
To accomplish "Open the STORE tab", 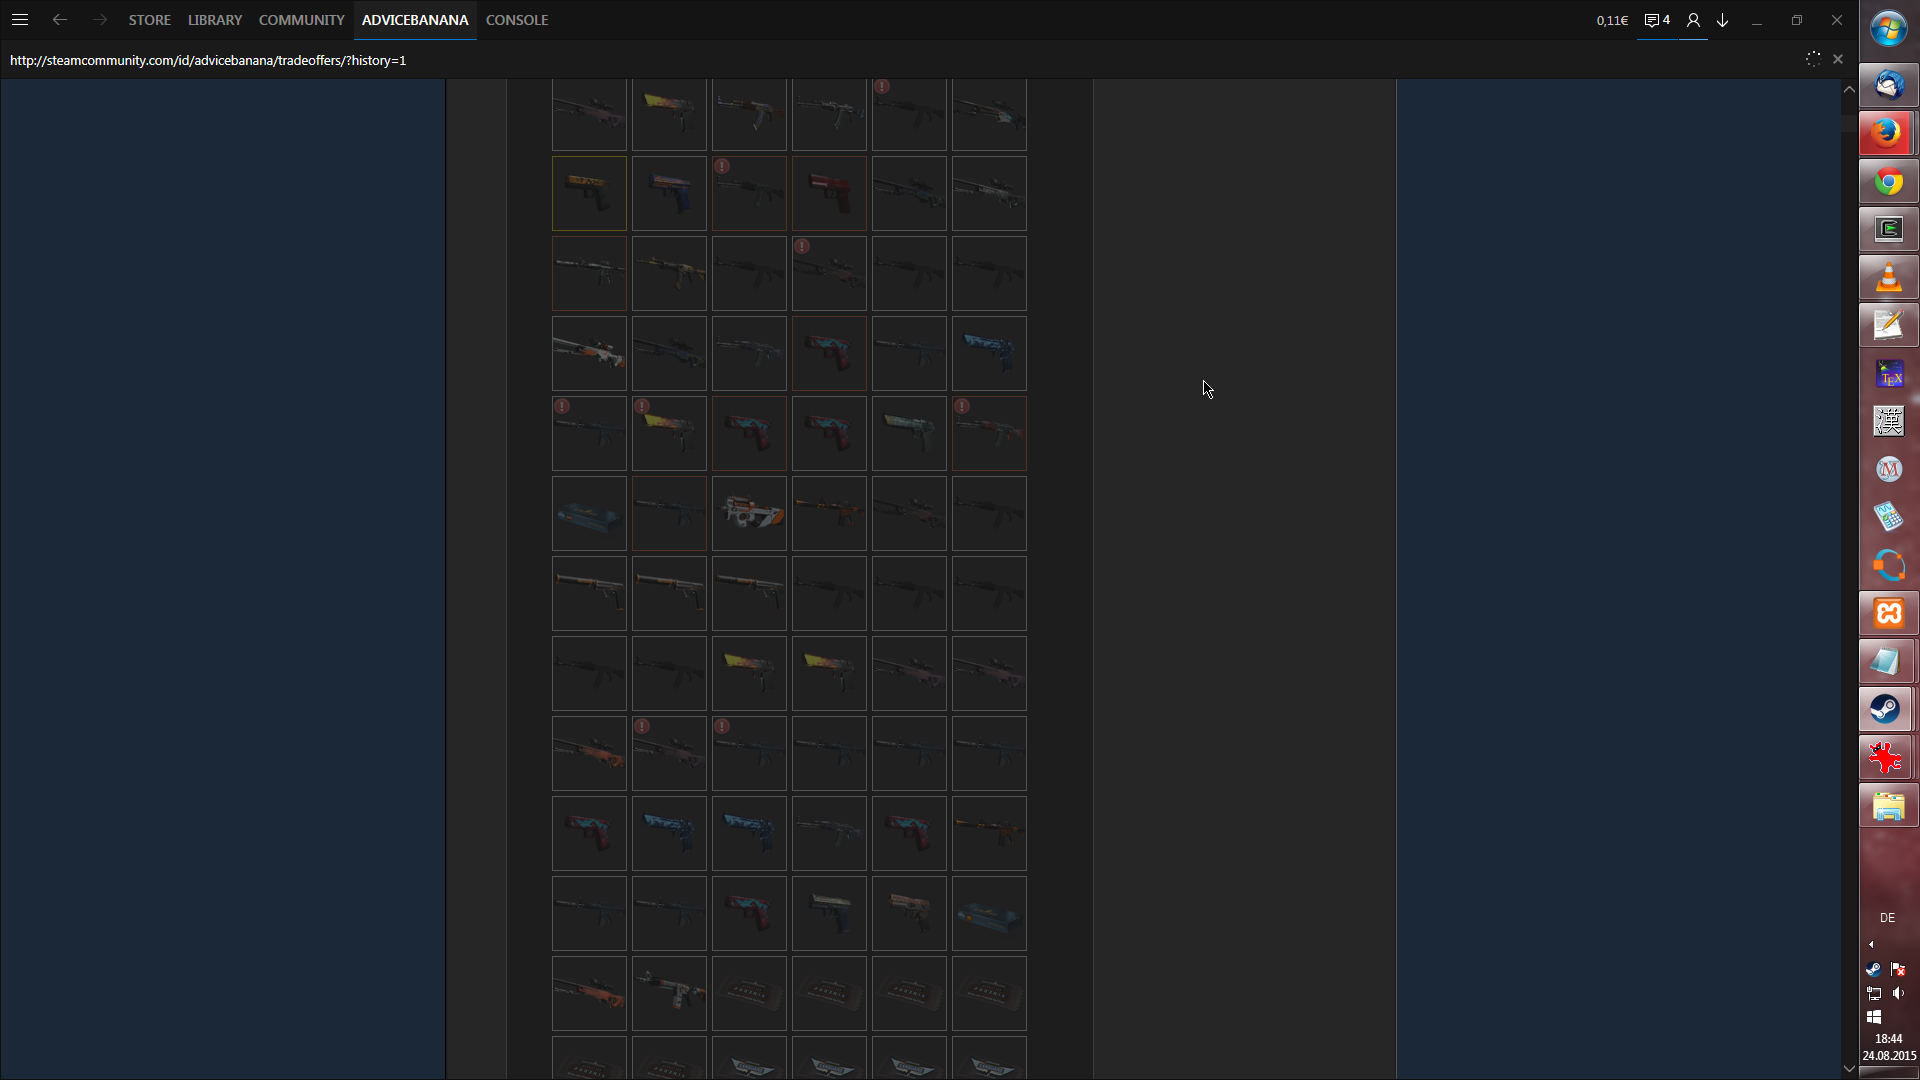I will point(149,20).
